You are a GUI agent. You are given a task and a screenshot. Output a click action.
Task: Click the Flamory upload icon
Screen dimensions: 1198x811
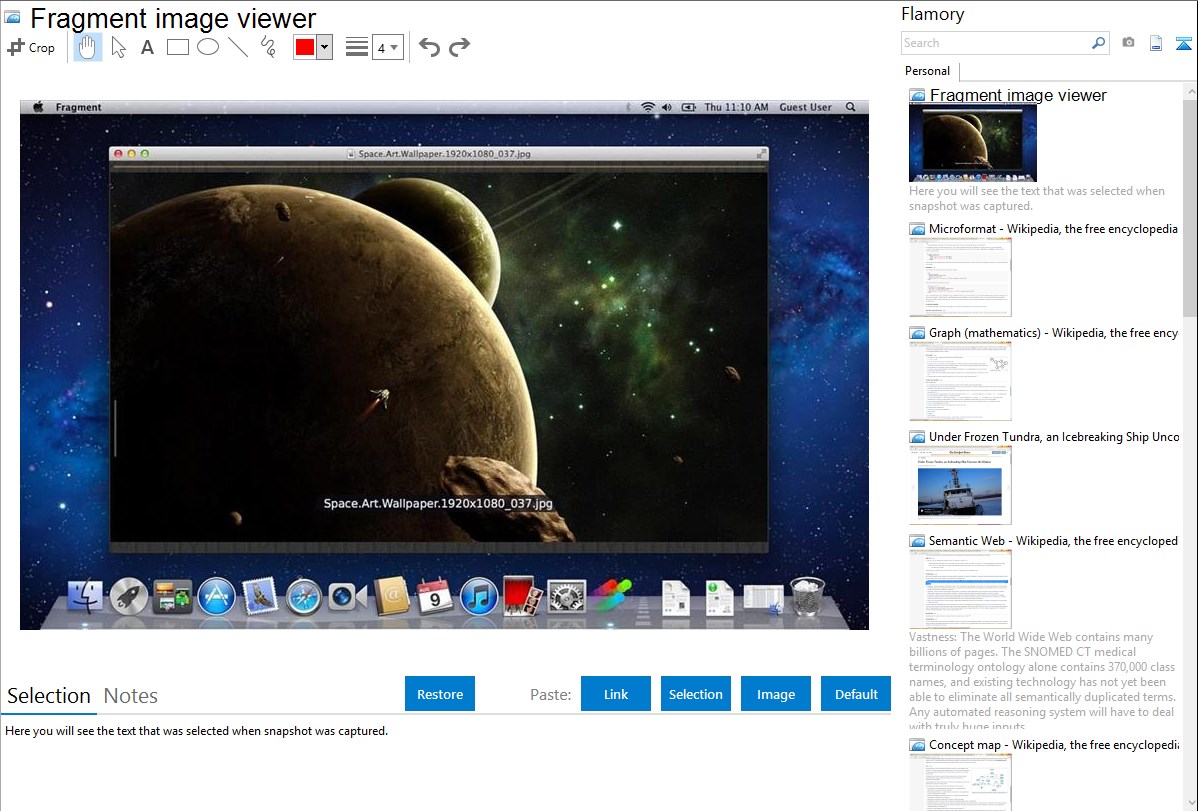(x=1183, y=43)
